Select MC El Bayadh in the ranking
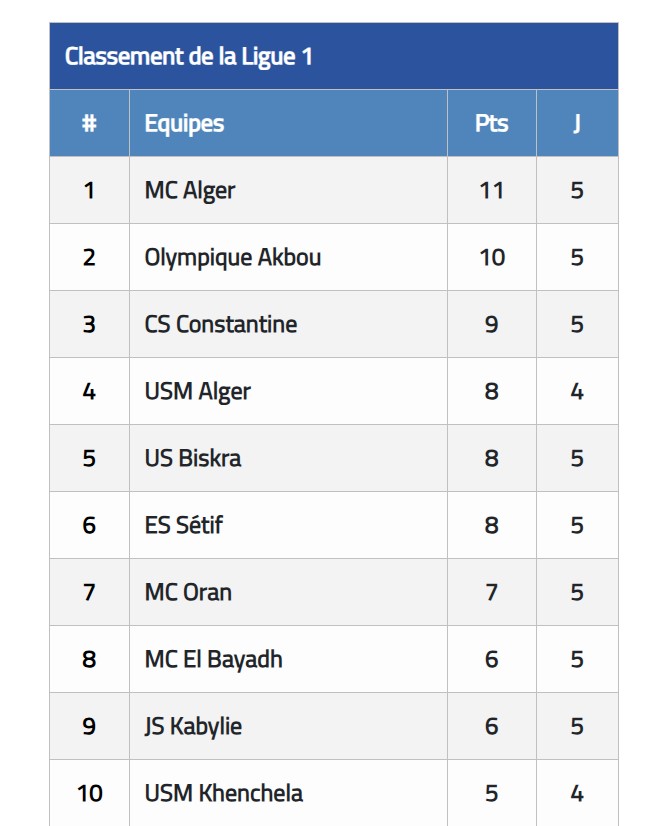Image resolution: width=667 pixels, height=826 pixels. 213,660
